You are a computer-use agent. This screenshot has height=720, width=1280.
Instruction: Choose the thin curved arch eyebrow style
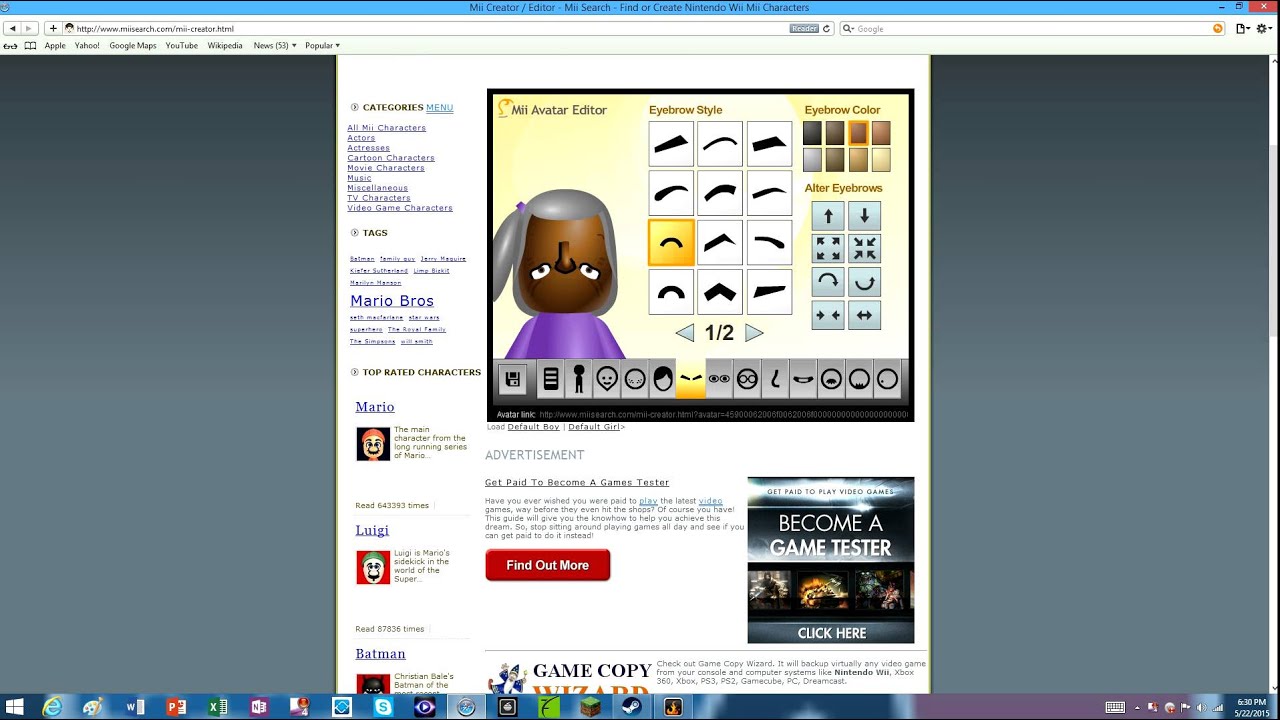[720, 144]
